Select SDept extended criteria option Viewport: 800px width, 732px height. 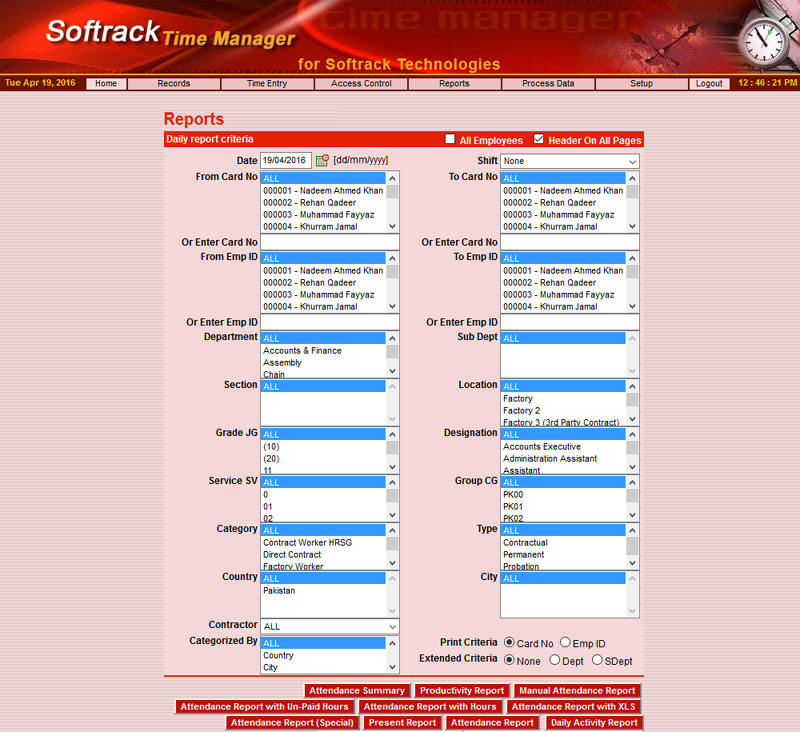[x=597, y=660]
